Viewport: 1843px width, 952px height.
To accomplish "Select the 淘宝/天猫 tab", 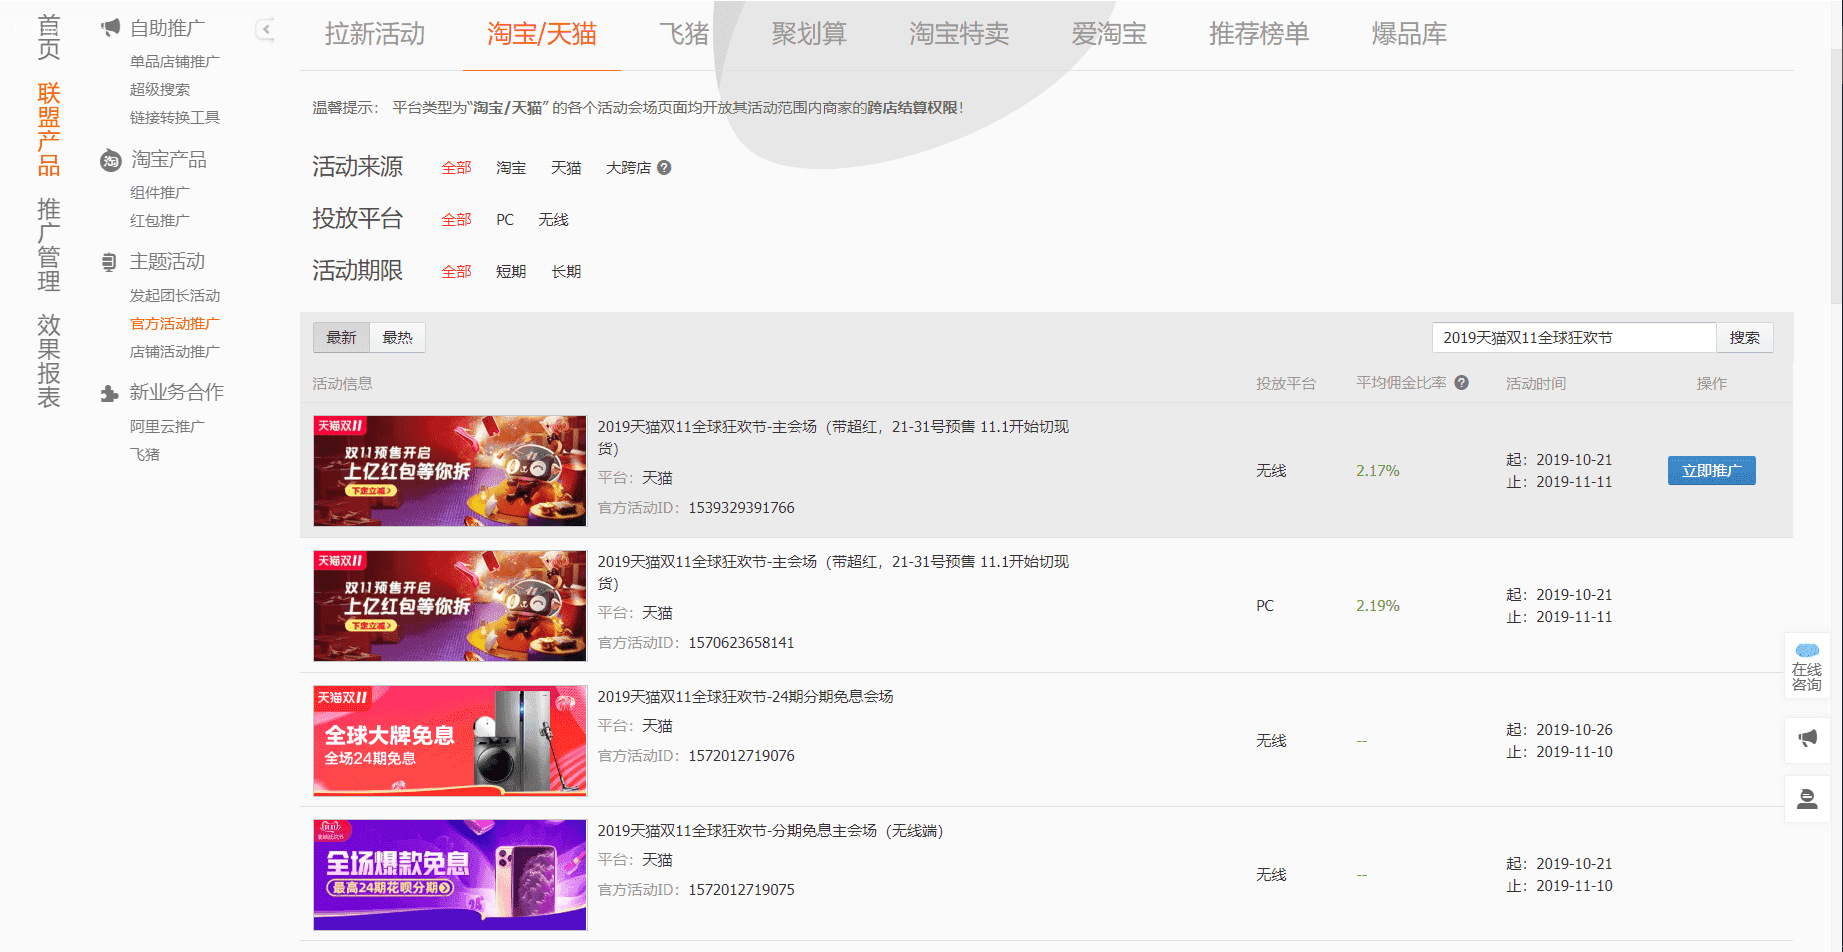I will (542, 34).
